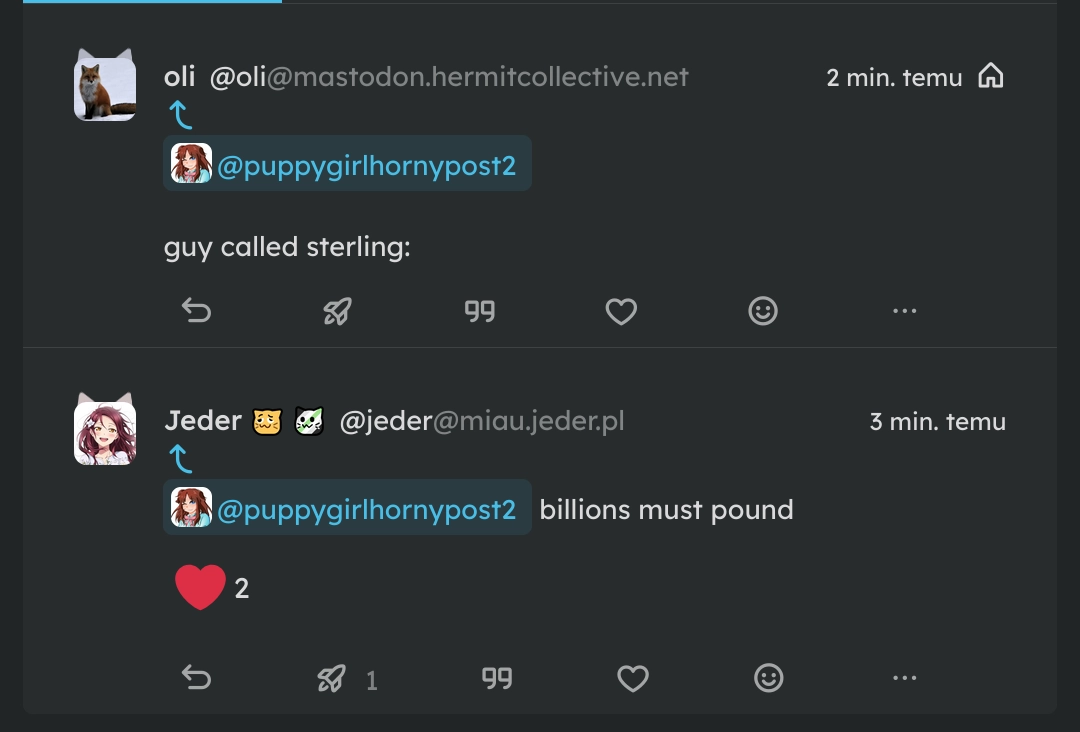Boost oli's post with rocket icon
The height and width of the screenshot is (732, 1080).
tap(338, 311)
